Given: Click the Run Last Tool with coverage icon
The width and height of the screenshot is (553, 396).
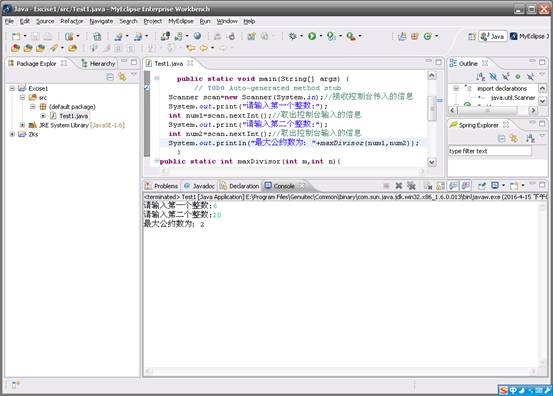Looking at the screenshot, I should 331,36.
